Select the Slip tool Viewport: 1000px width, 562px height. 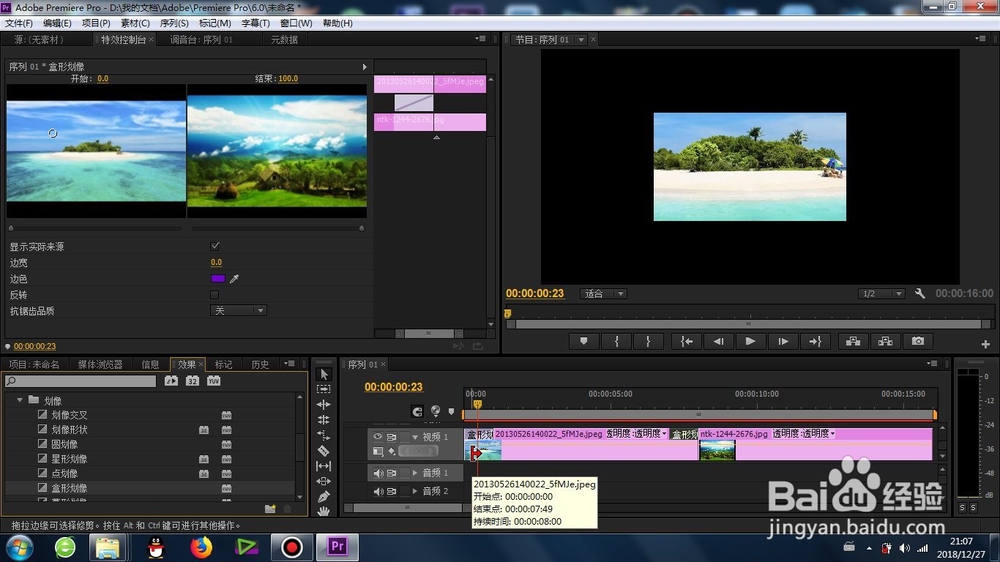pos(323,466)
